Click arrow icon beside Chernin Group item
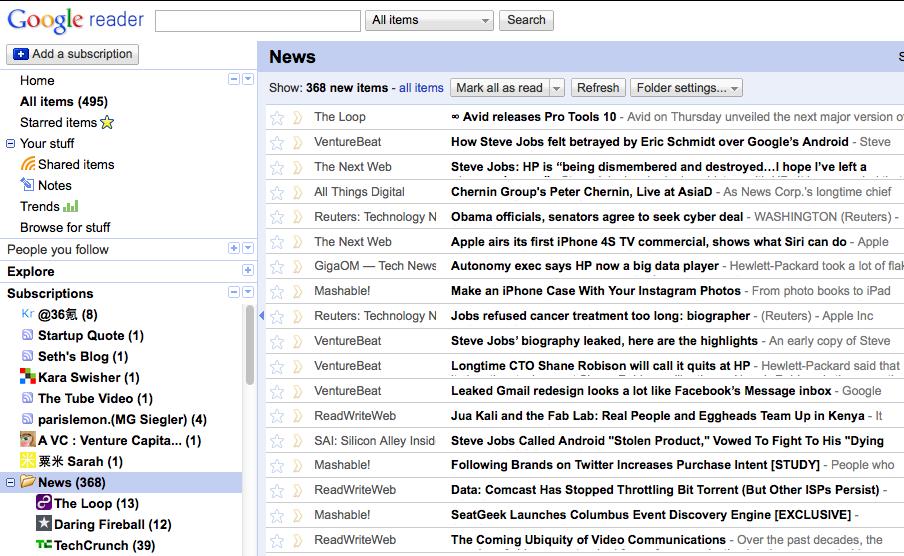 pos(297,193)
